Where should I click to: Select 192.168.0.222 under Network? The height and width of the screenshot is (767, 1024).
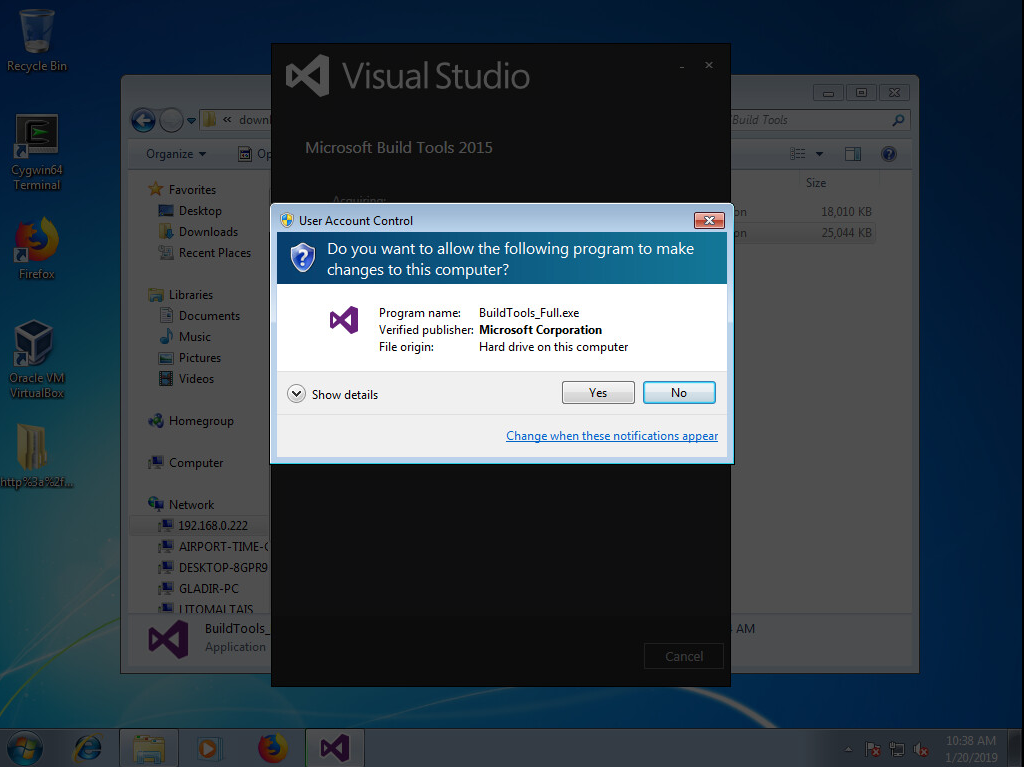tap(212, 526)
